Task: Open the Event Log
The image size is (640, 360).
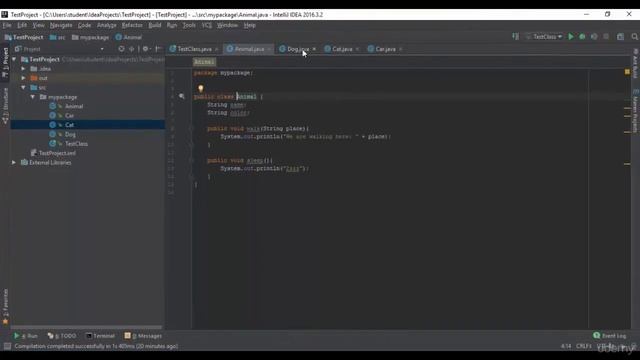Action: tap(609, 336)
